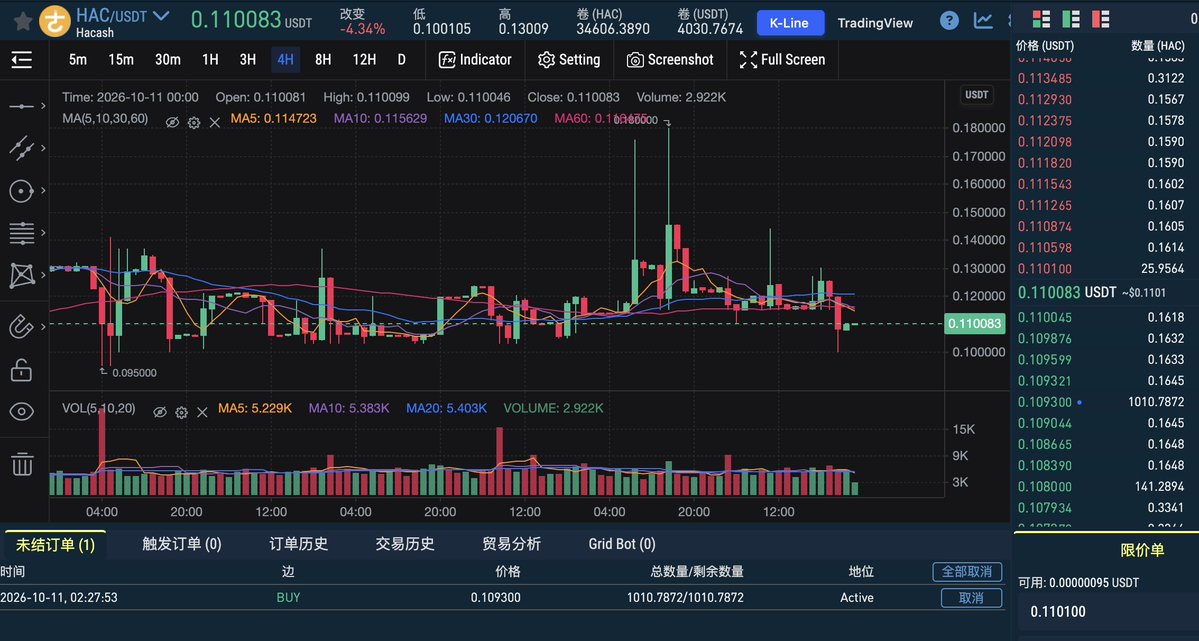The width and height of the screenshot is (1199, 641).
Task: Select bid price 0.108000 in order book
Action: point(1045,486)
